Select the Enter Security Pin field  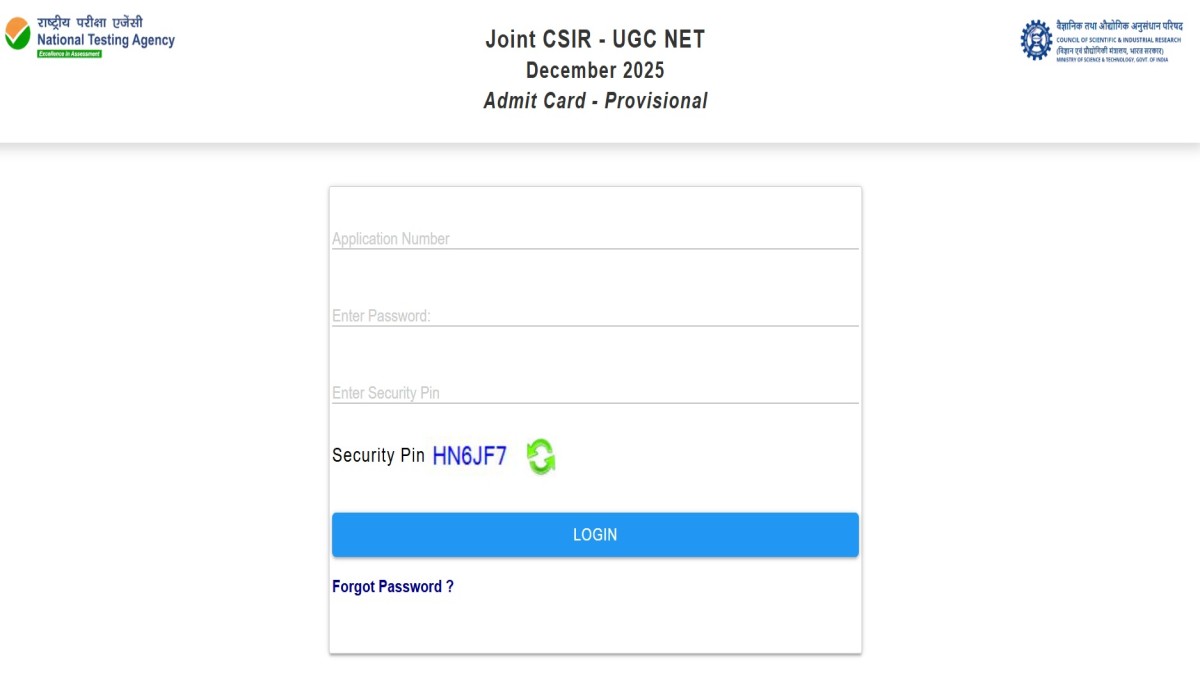click(x=595, y=392)
